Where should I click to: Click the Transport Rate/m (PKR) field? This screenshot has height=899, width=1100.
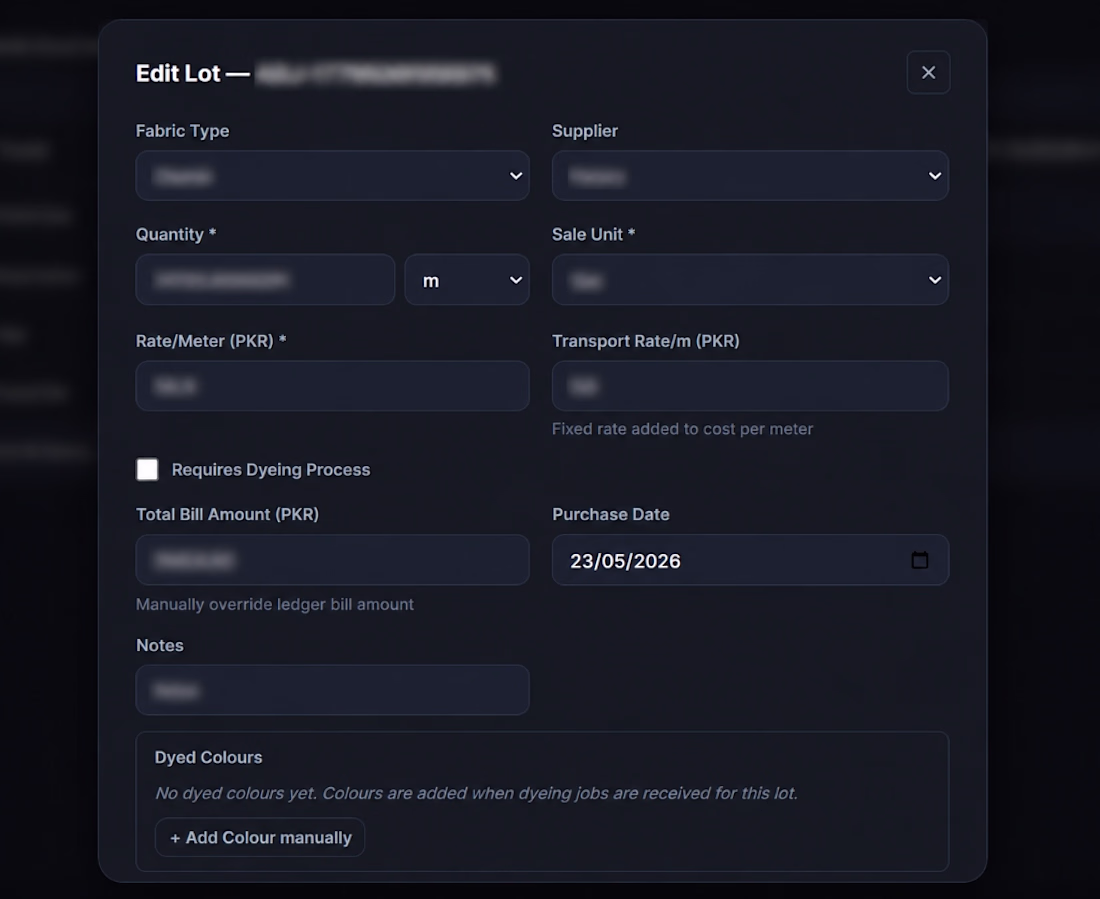click(x=750, y=386)
